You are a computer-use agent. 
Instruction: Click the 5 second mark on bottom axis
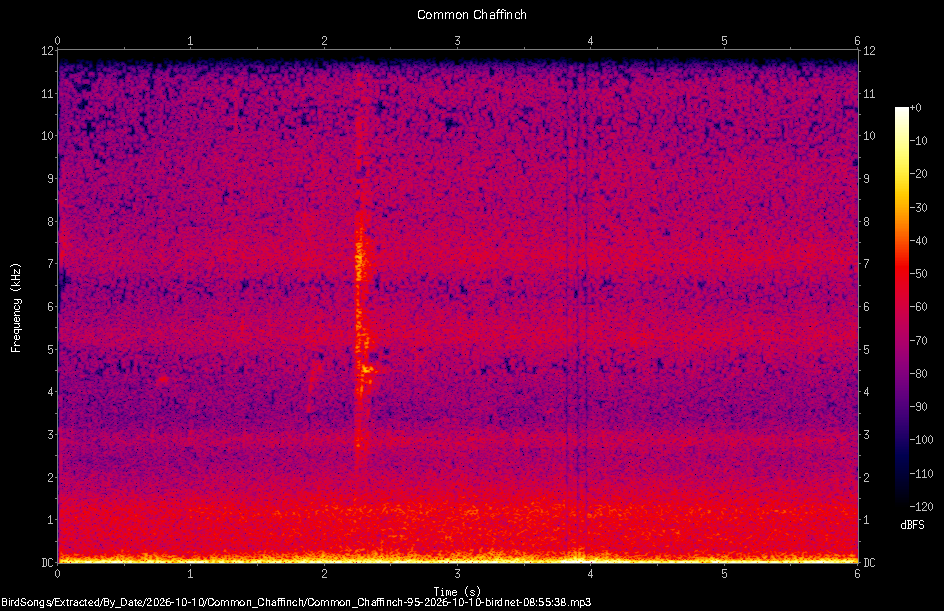click(724, 574)
